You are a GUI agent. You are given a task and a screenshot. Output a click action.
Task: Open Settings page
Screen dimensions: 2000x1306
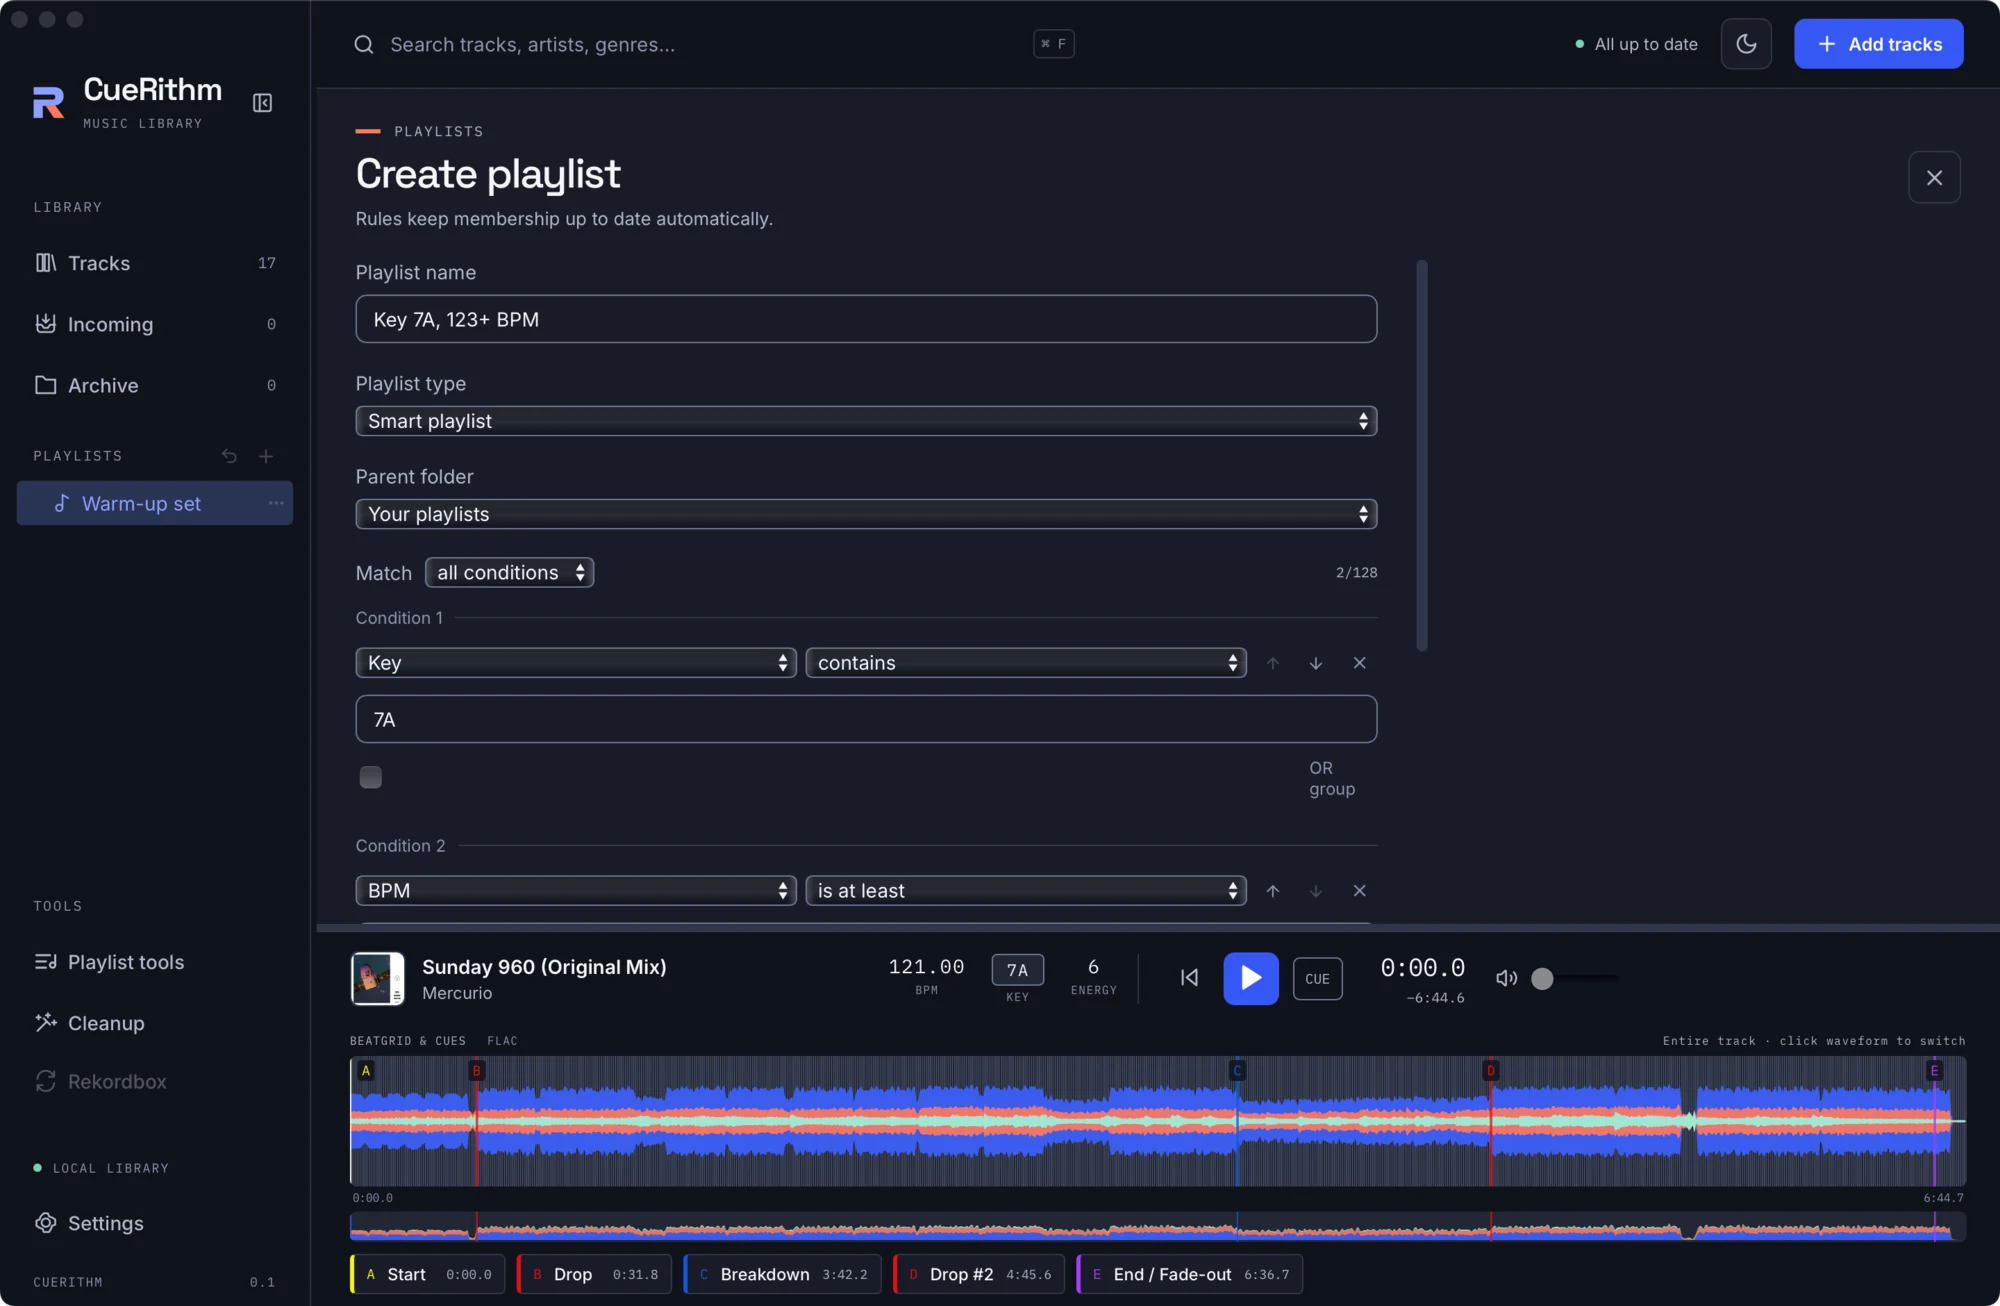click(155, 1223)
